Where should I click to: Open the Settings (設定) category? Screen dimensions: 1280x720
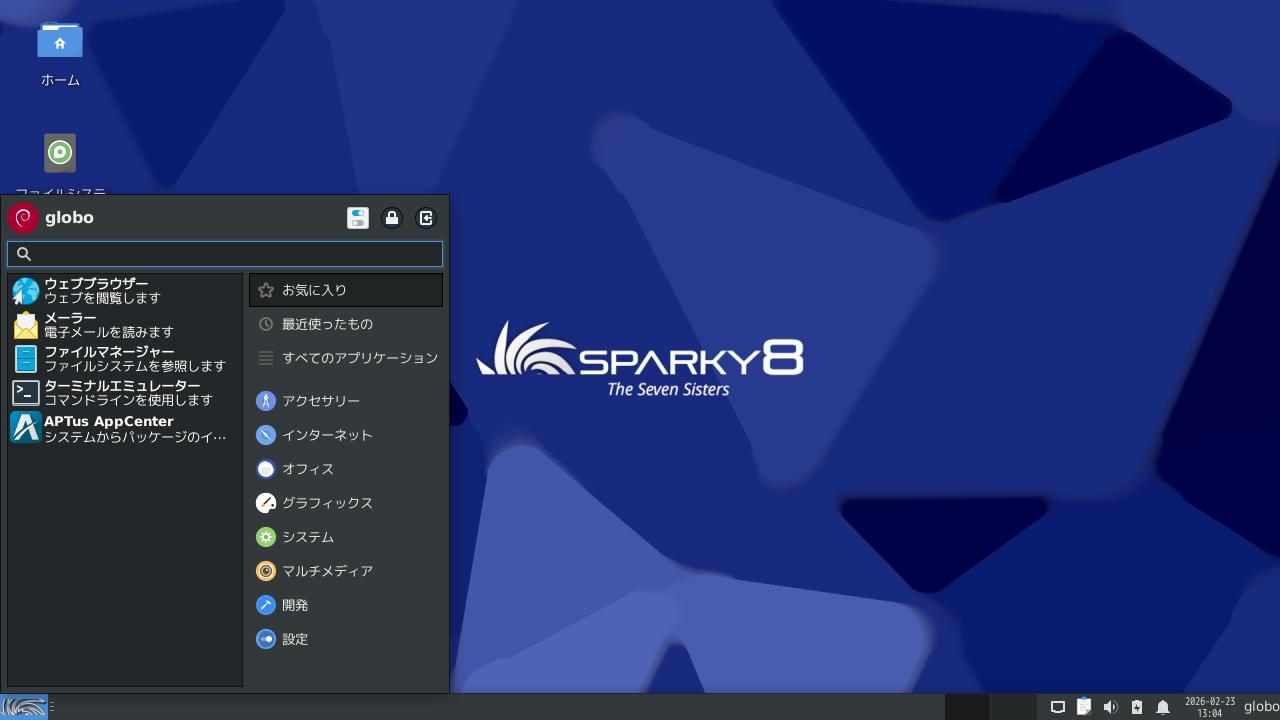tap(346, 639)
